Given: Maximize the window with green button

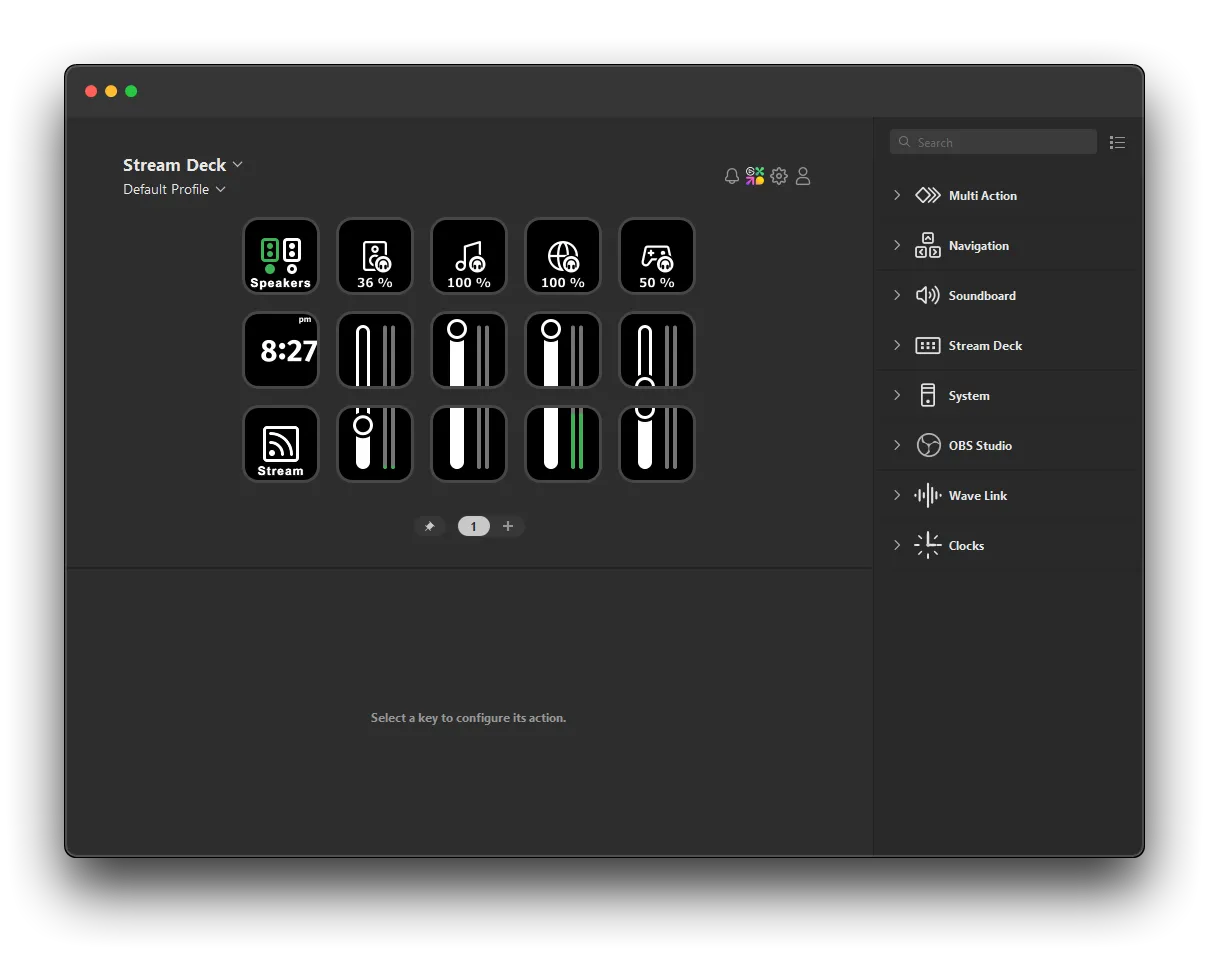Looking at the screenshot, I should pyautogui.click(x=131, y=91).
